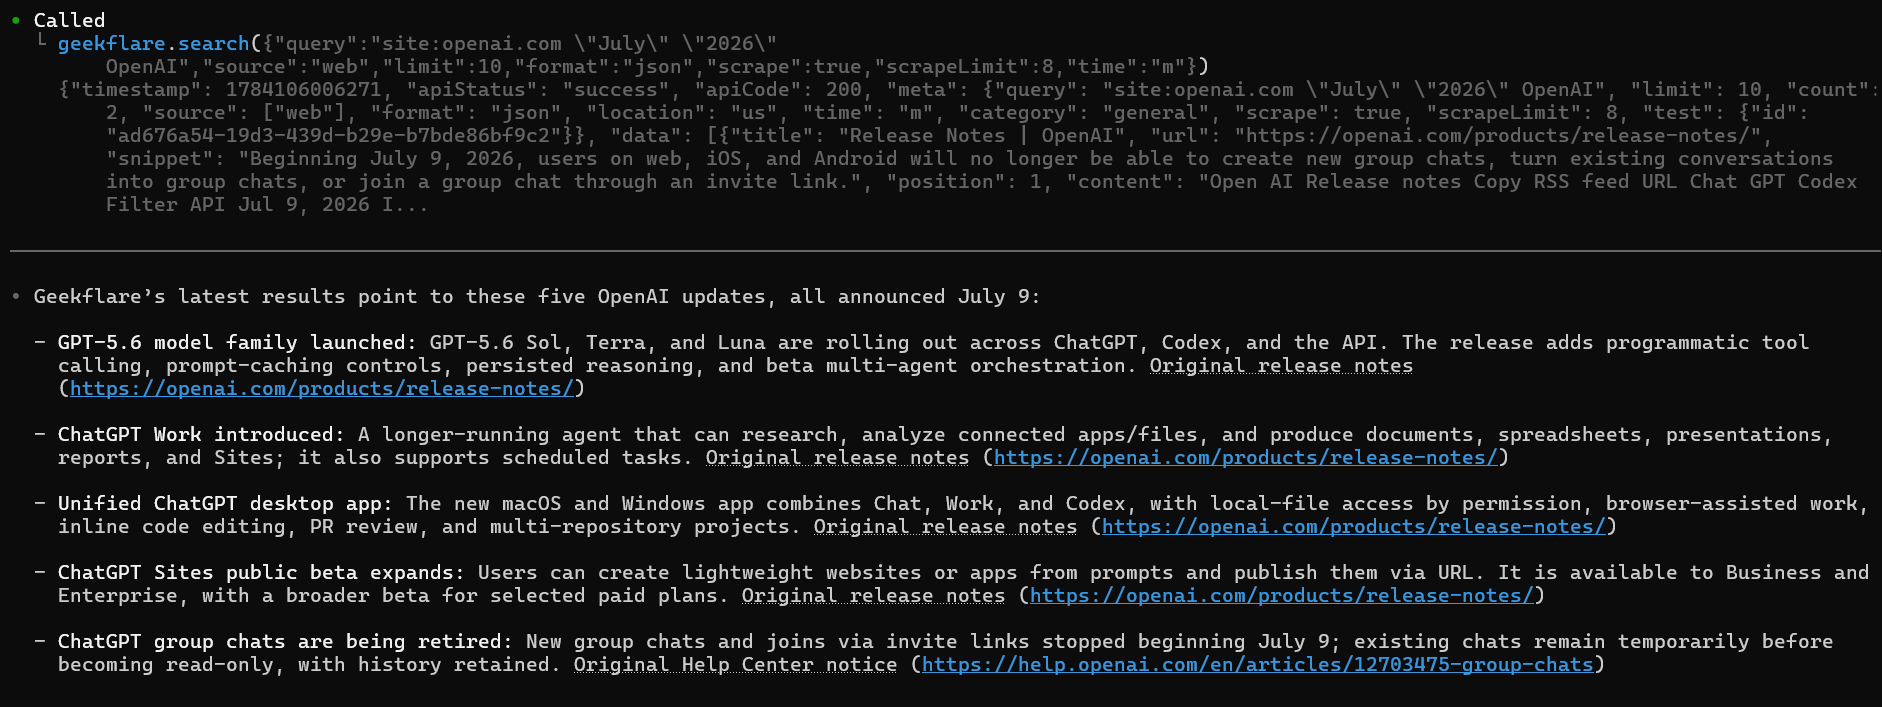Click the tree branch symbol before geekflare.search

click(41, 41)
